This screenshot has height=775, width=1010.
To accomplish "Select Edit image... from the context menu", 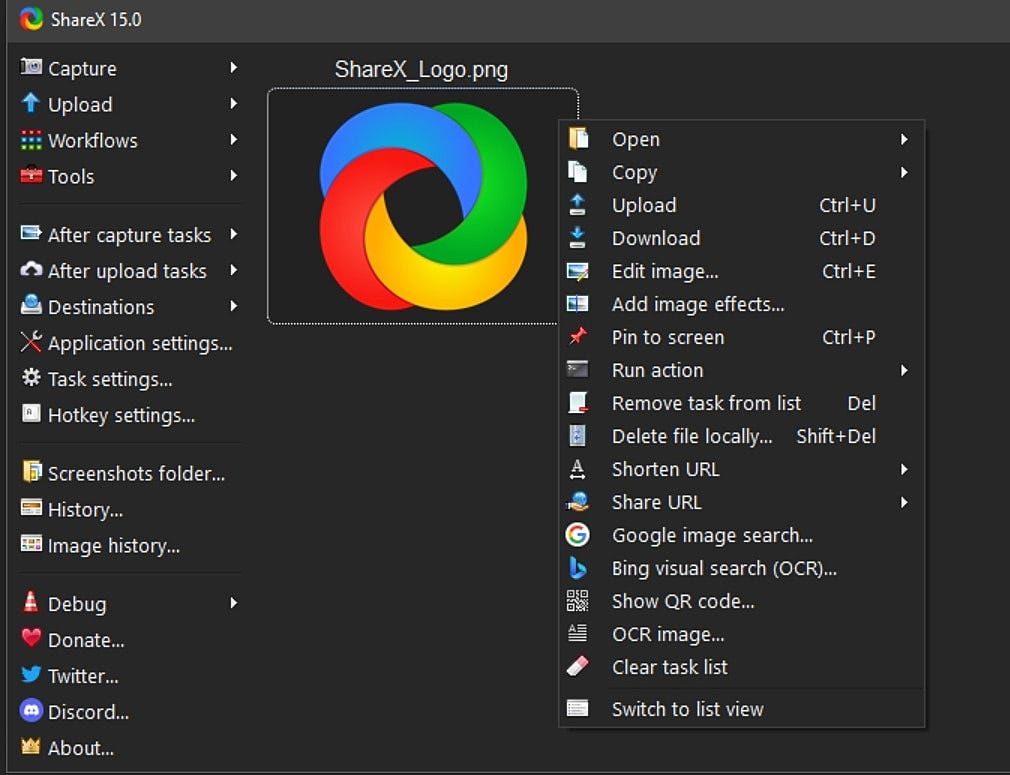I will pos(741,271).
